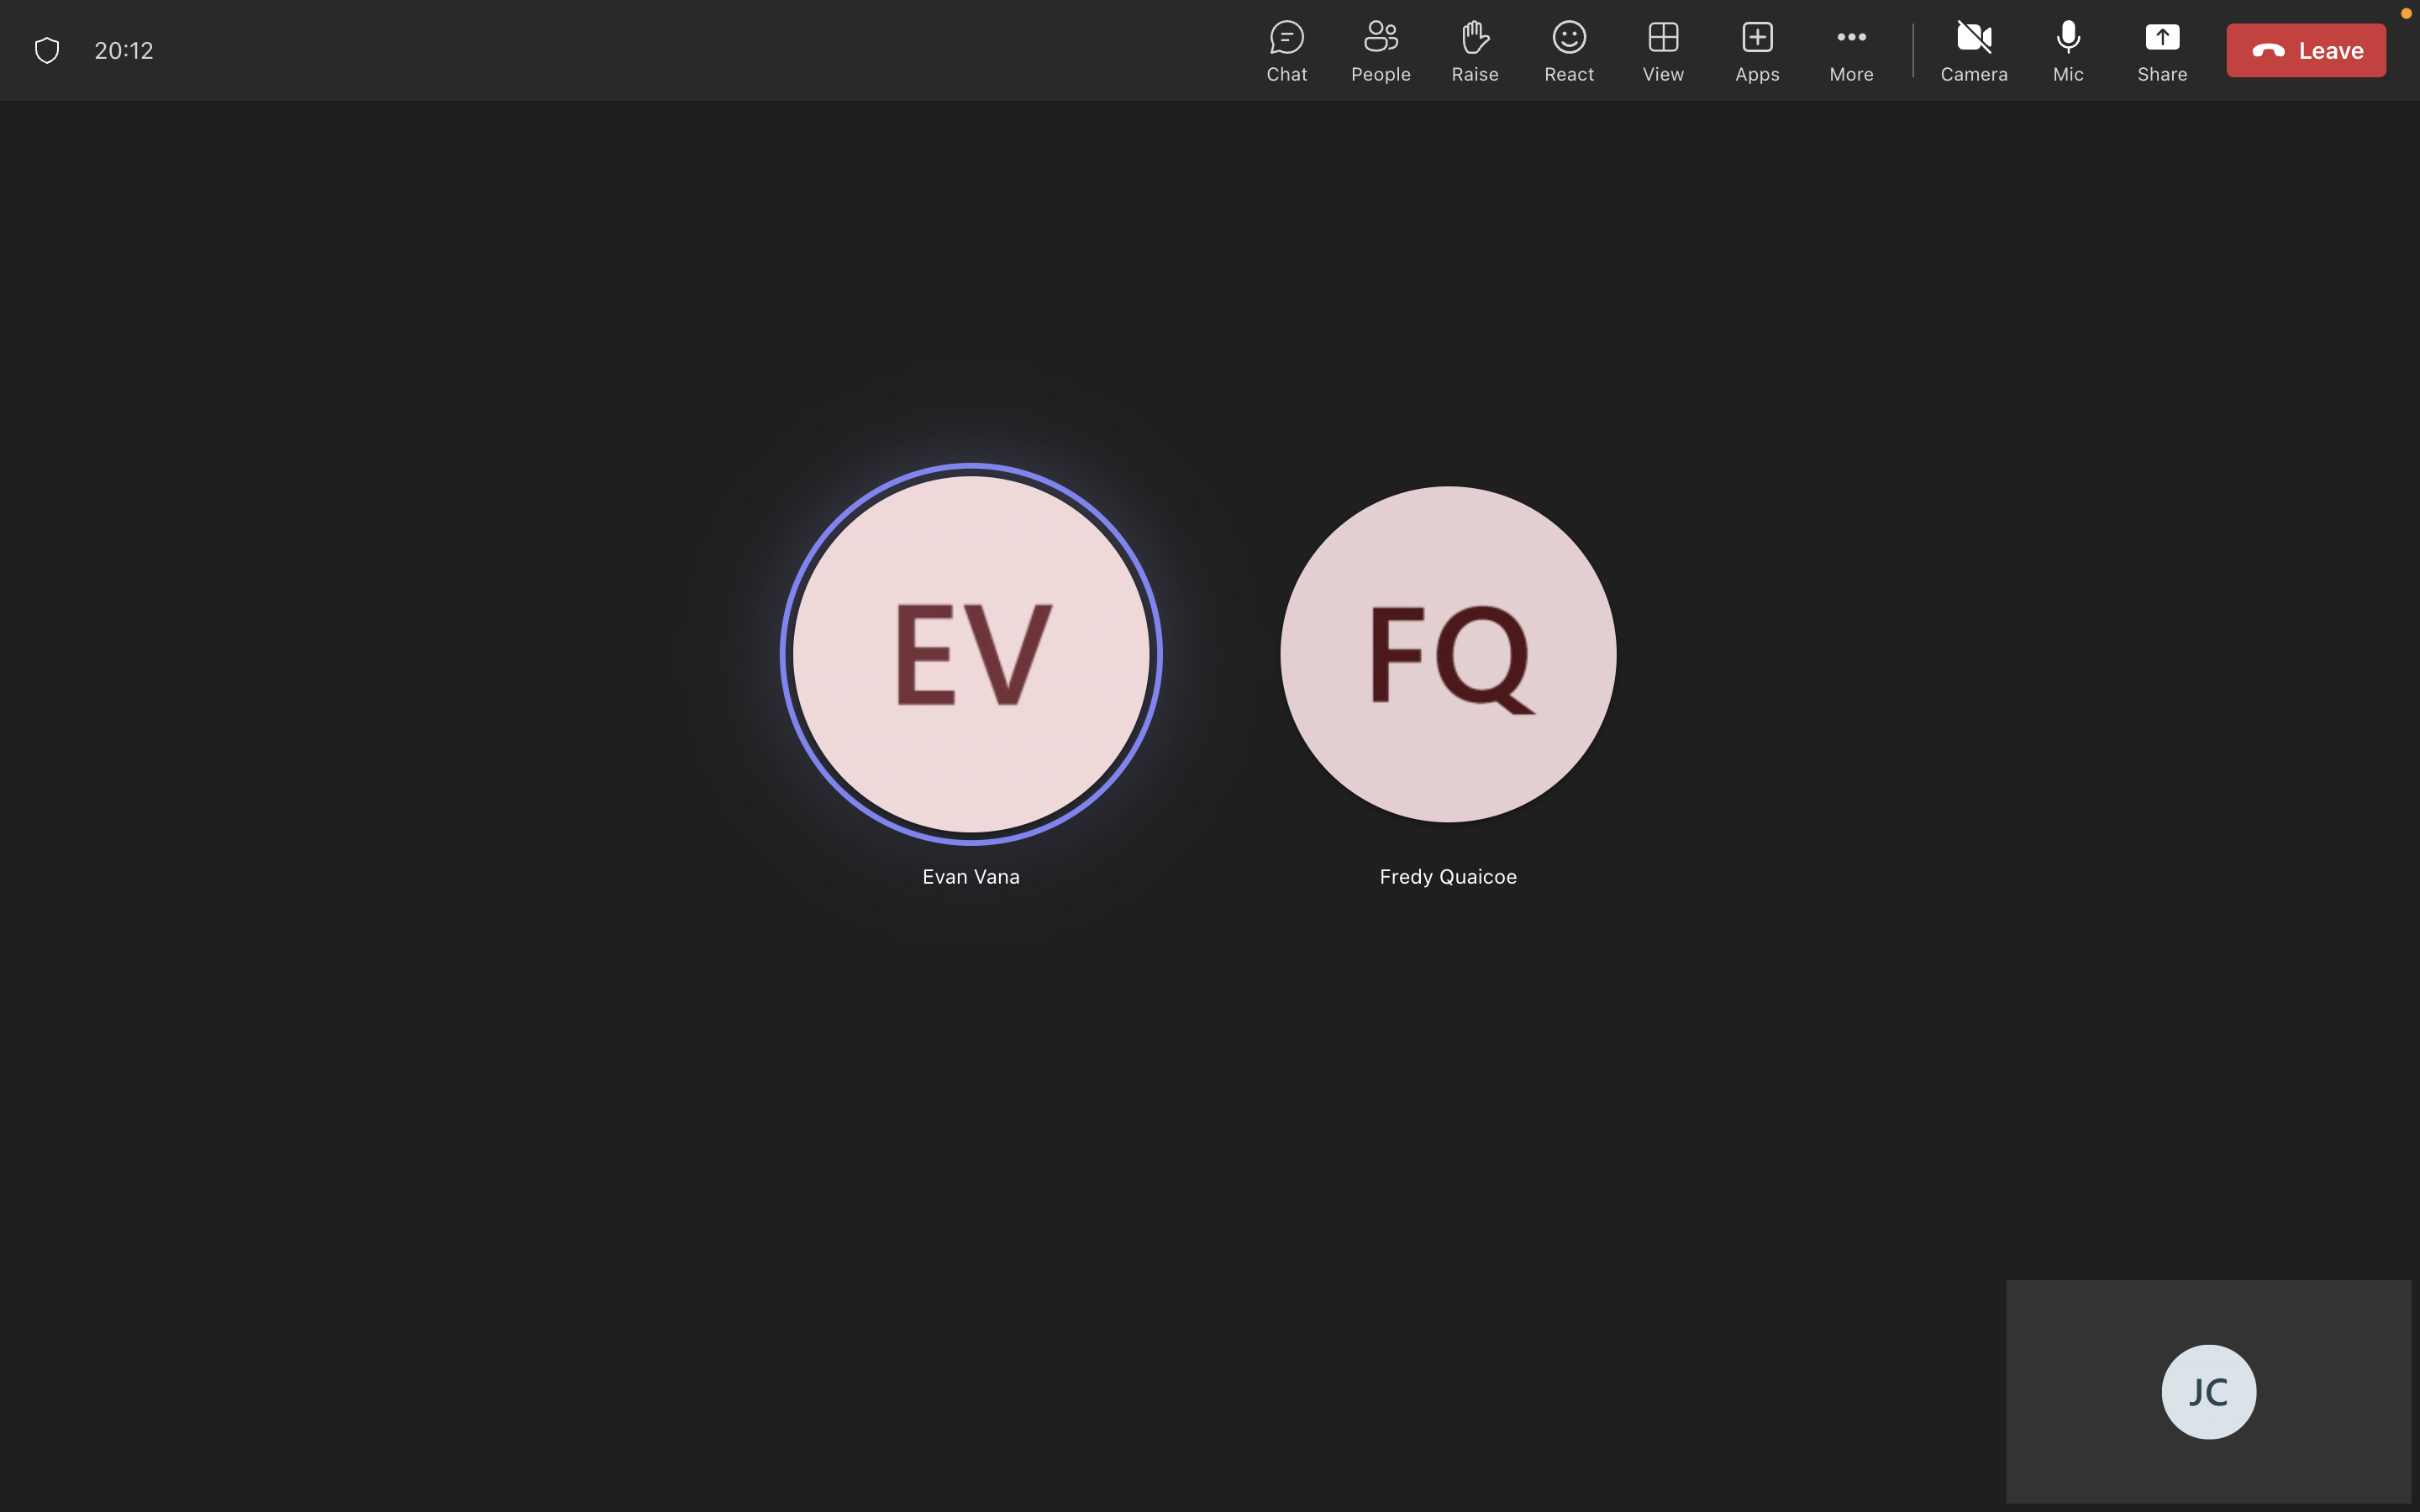Click the Fredy Quaicoe name label

[1447, 877]
